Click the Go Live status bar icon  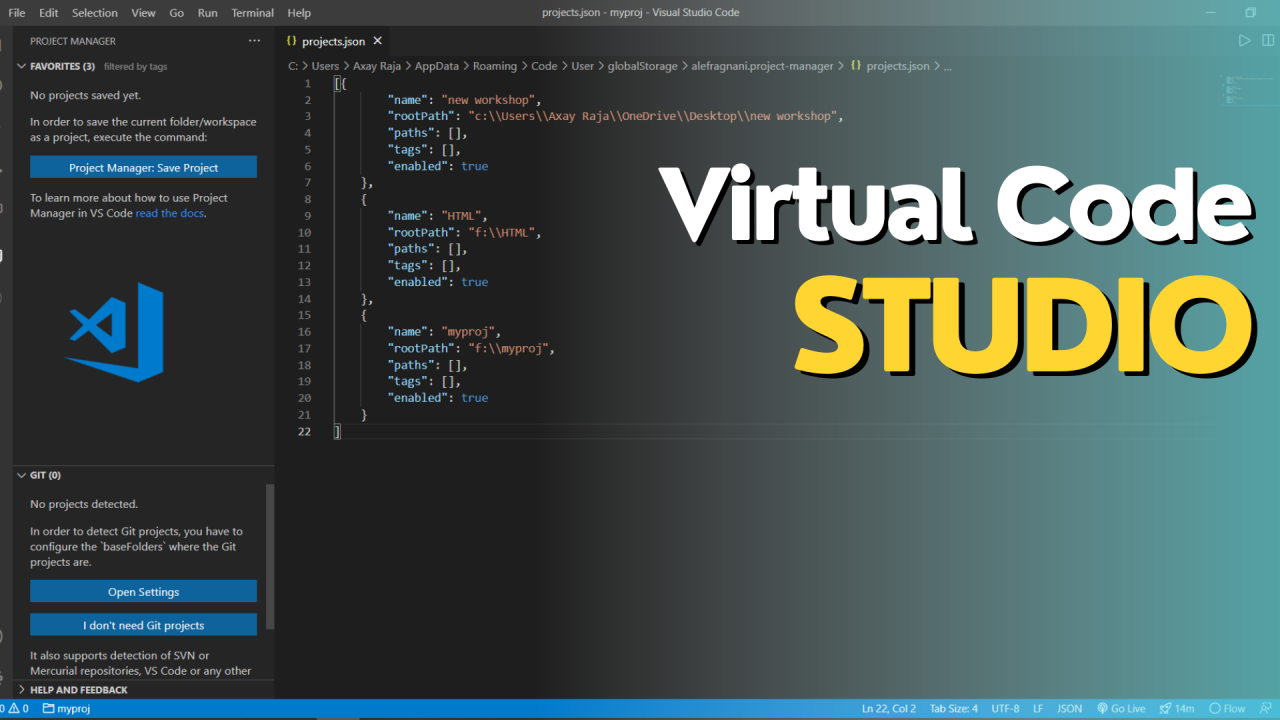point(1121,708)
